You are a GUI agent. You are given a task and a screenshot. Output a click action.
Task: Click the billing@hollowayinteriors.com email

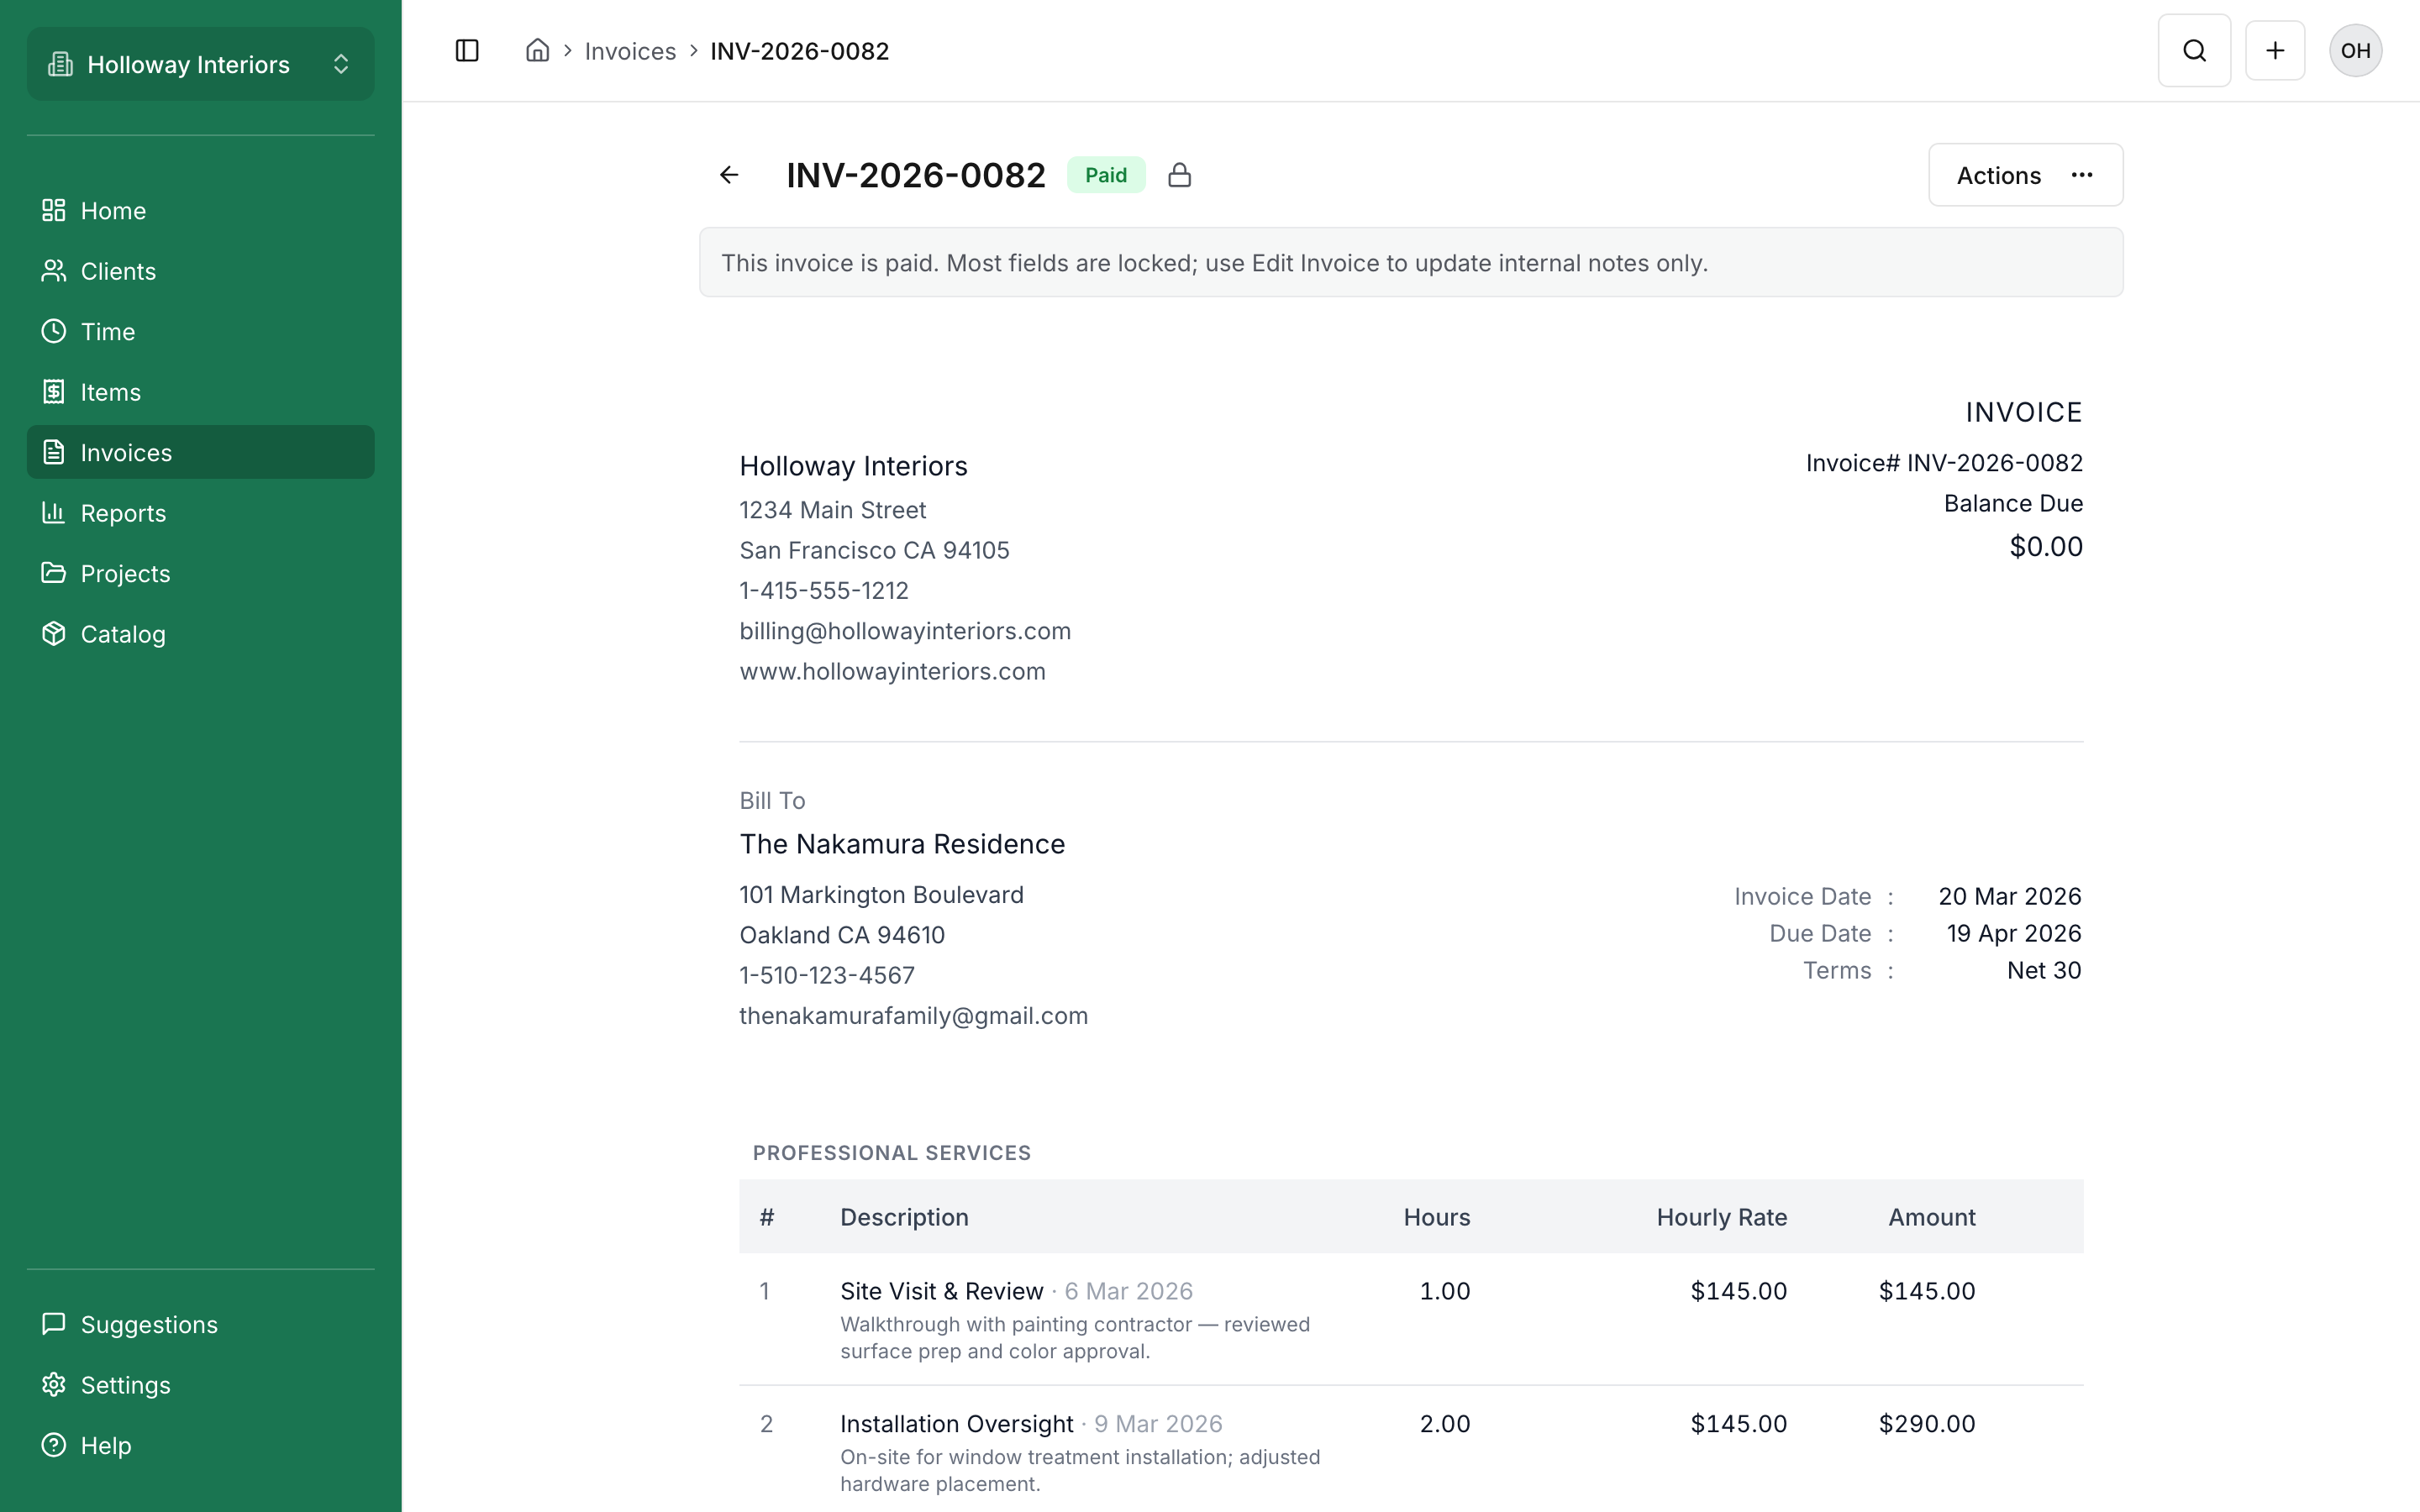tap(905, 631)
